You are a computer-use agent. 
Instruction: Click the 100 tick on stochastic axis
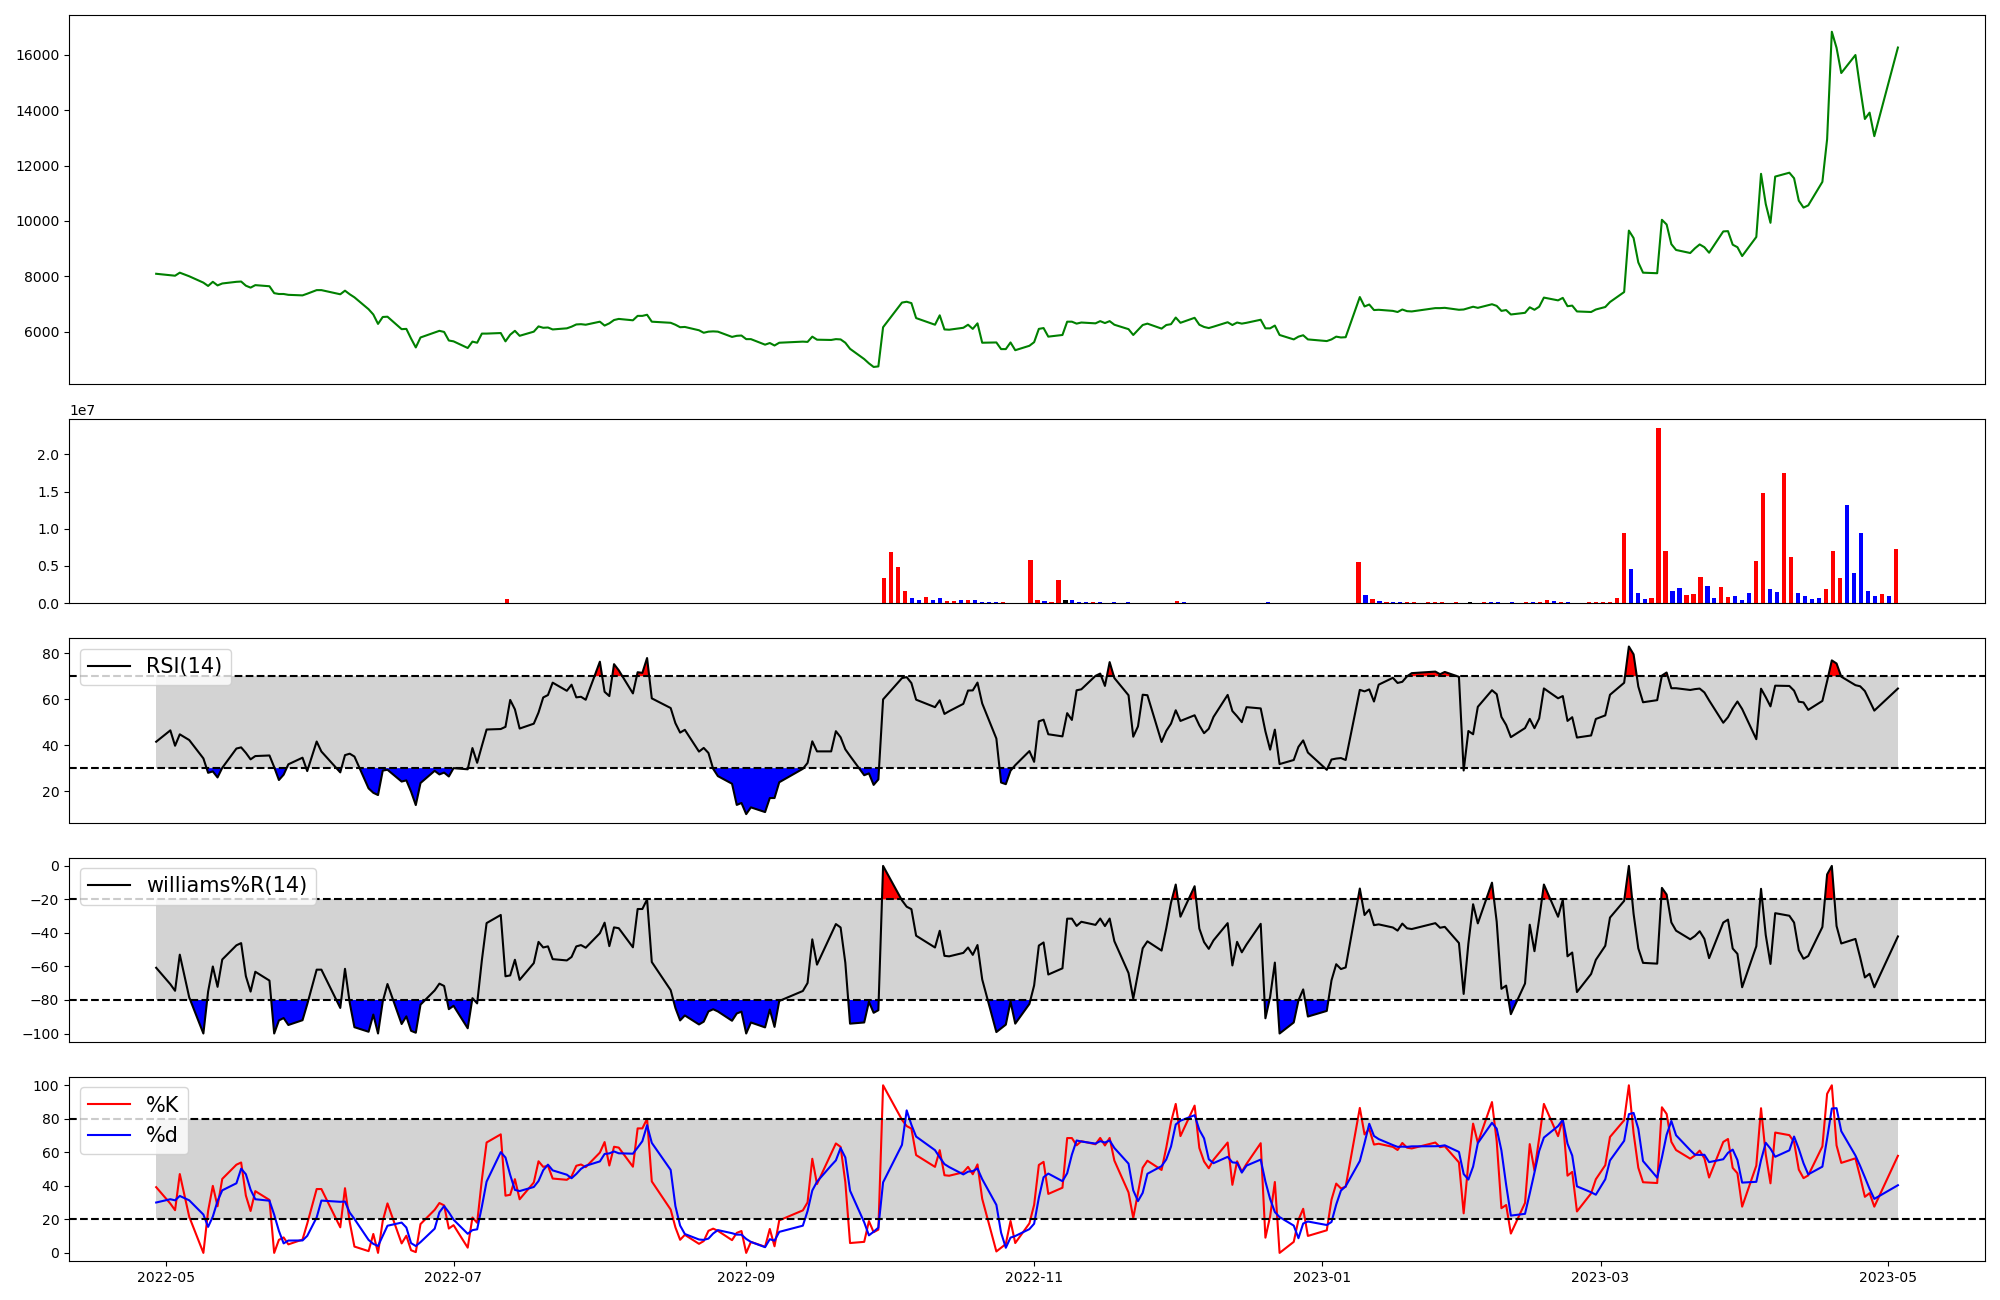46,1086
